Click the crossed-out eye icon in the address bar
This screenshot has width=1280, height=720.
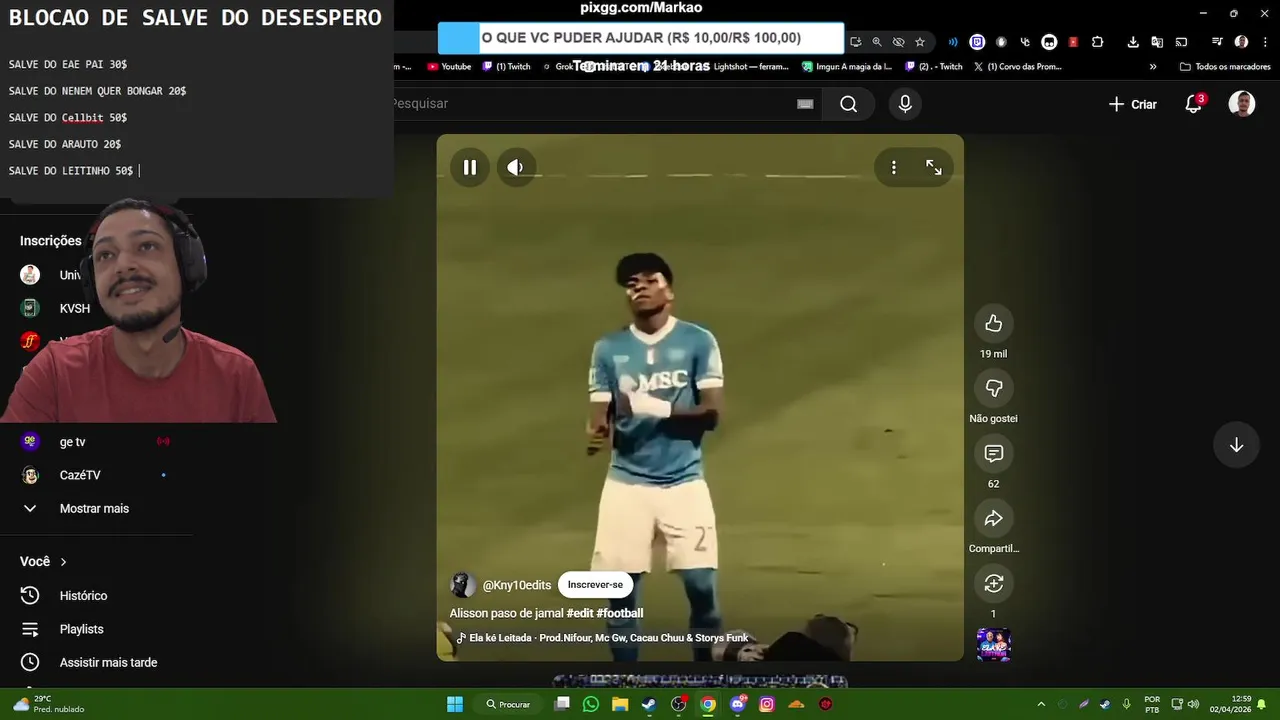(x=898, y=42)
